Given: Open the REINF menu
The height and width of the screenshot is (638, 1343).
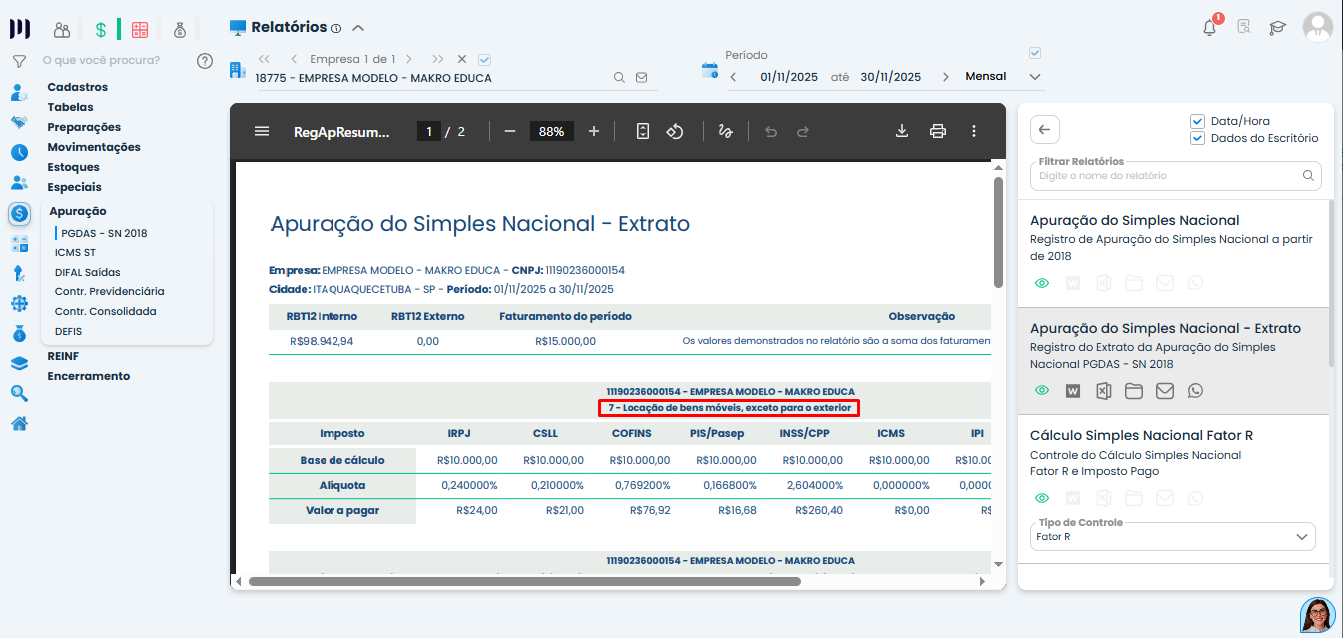Looking at the screenshot, I should tap(63, 356).
